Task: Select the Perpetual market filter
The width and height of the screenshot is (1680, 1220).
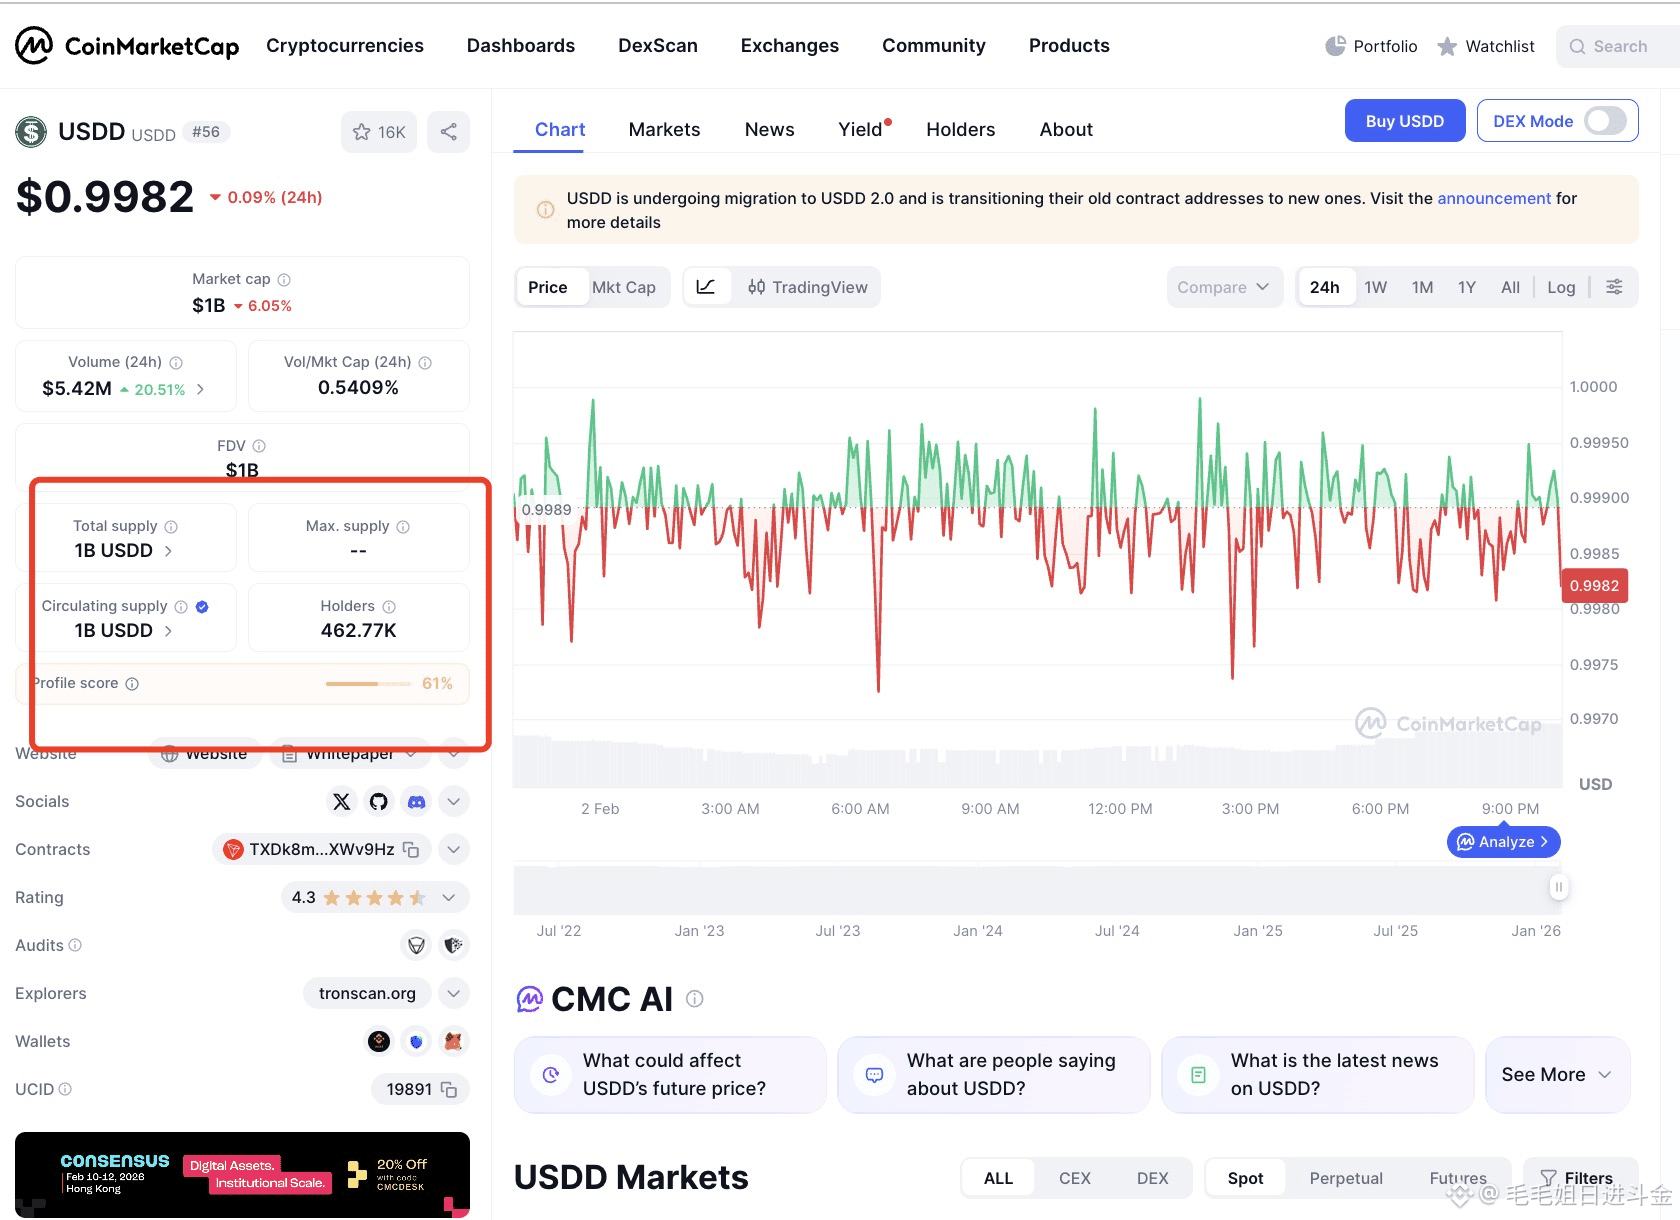Action: (x=1346, y=1178)
